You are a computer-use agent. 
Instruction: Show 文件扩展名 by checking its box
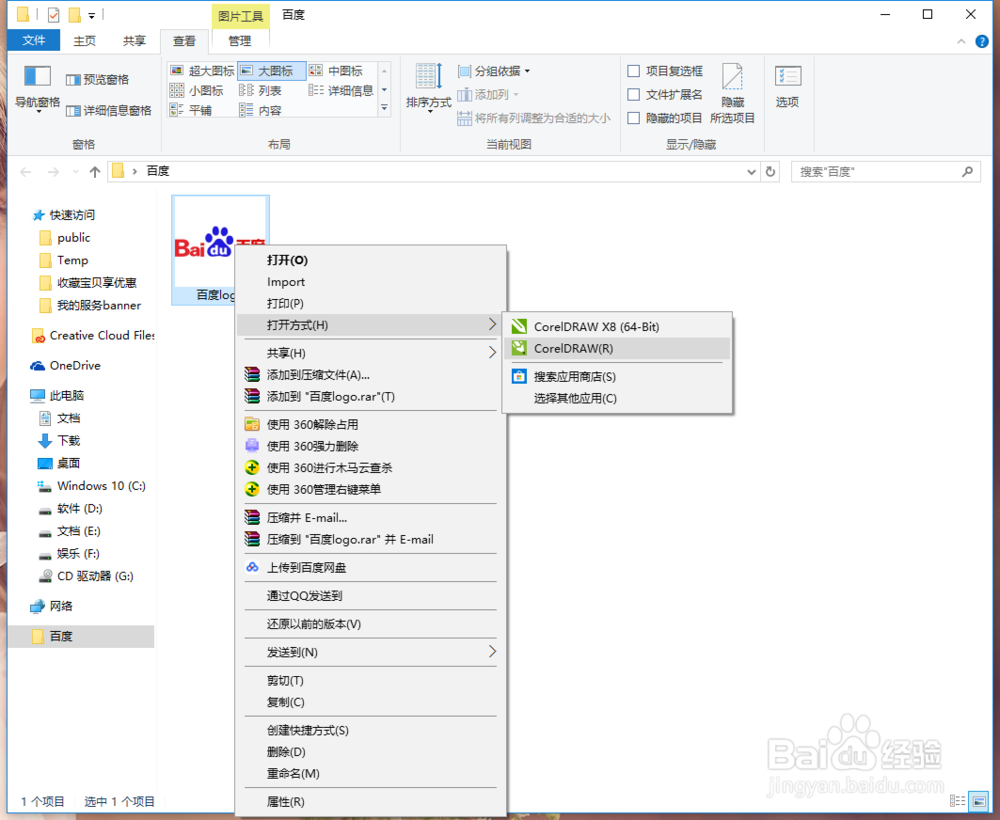pyautogui.click(x=634, y=92)
